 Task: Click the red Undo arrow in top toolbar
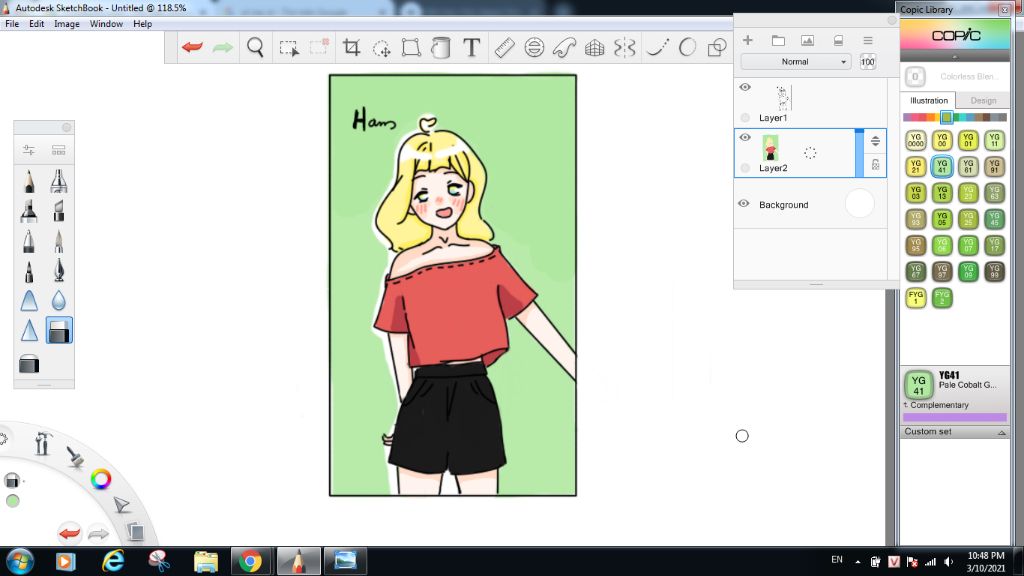tap(192, 47)
